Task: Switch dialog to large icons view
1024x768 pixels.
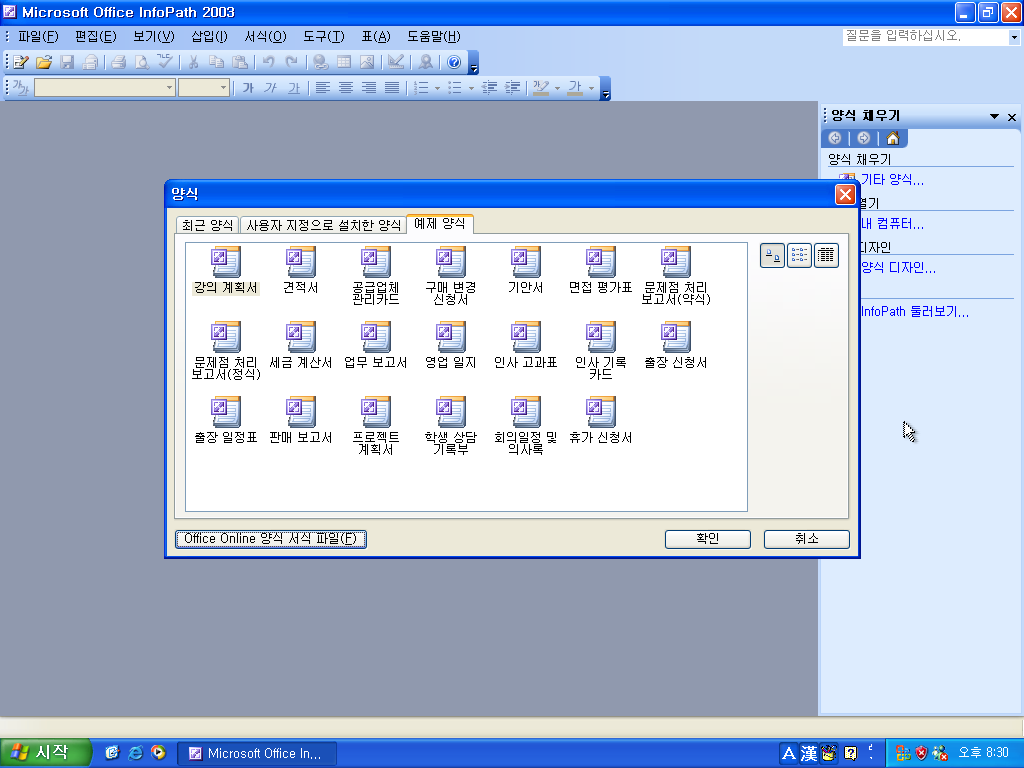Action: tap(773, 255)
